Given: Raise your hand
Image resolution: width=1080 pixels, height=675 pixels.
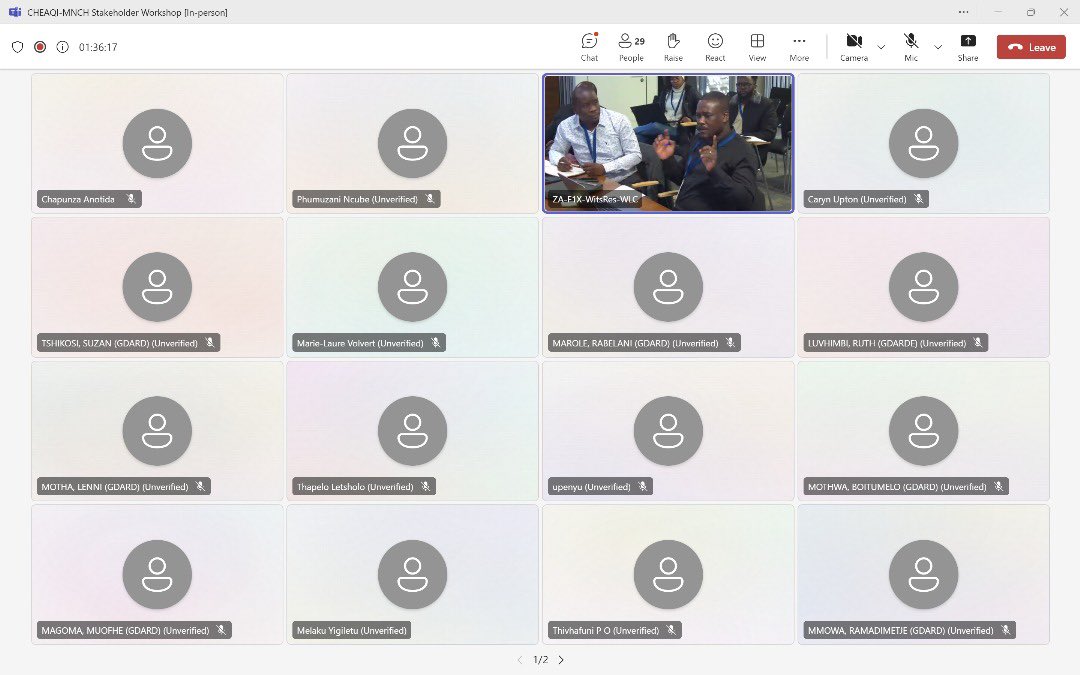Looking at the screenshot, I should click(673, 48).
